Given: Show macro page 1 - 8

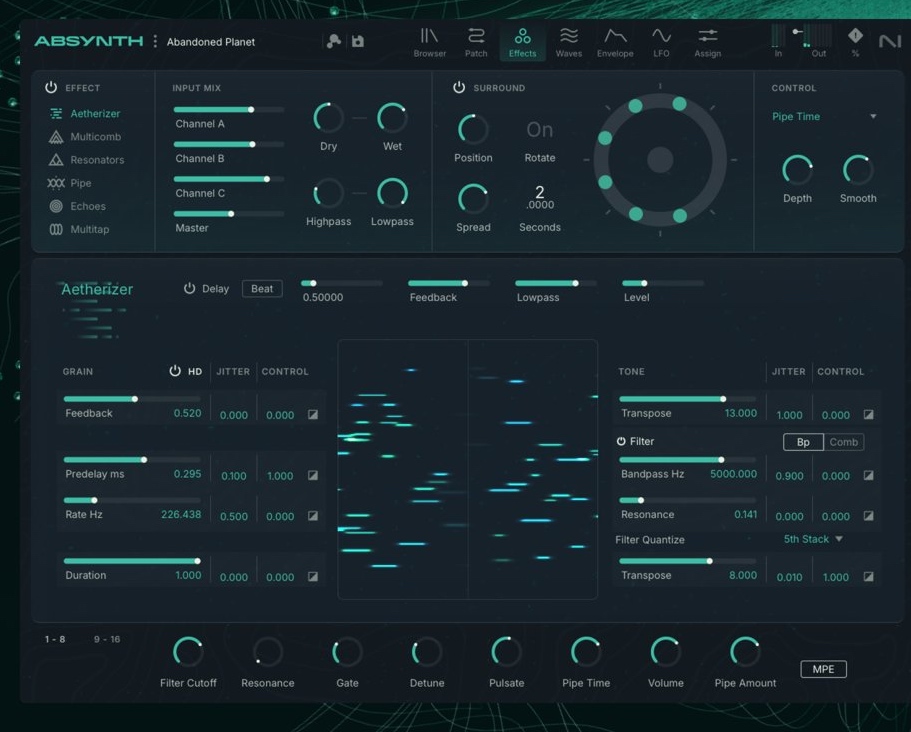Looking at the screenshot, I should click(55, 640).
